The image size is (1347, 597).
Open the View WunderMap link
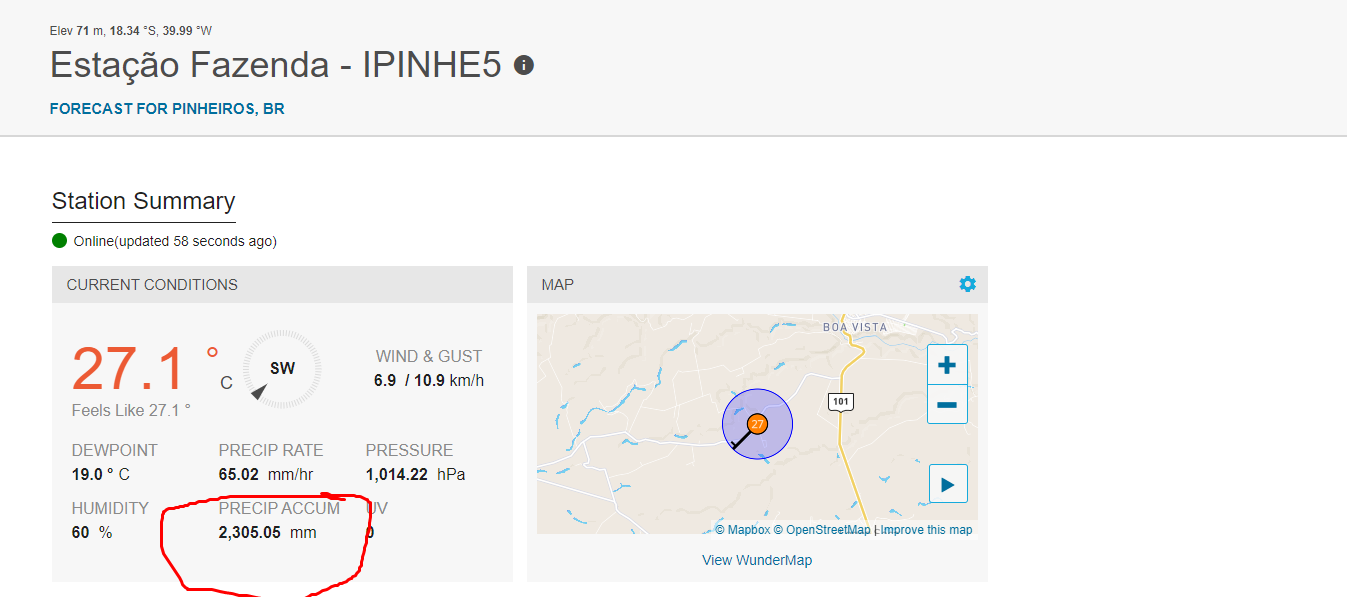point(757,560)
